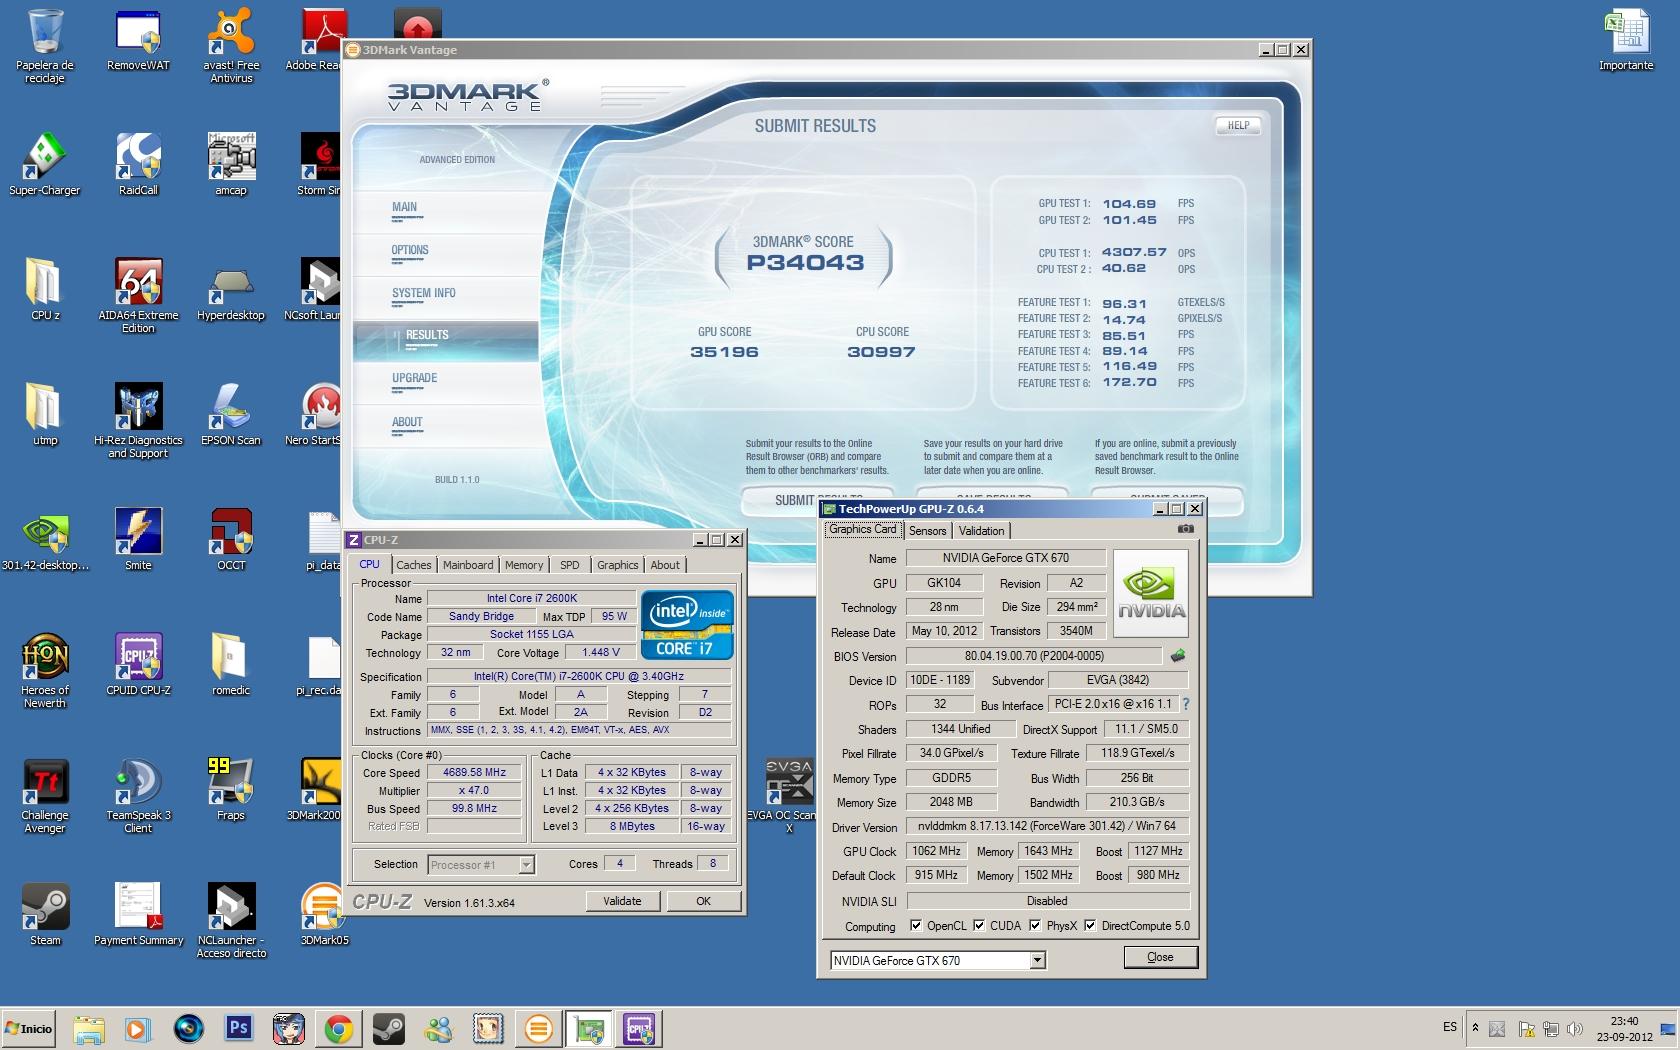Open Steam desktop shortcut

click(45, 915)
